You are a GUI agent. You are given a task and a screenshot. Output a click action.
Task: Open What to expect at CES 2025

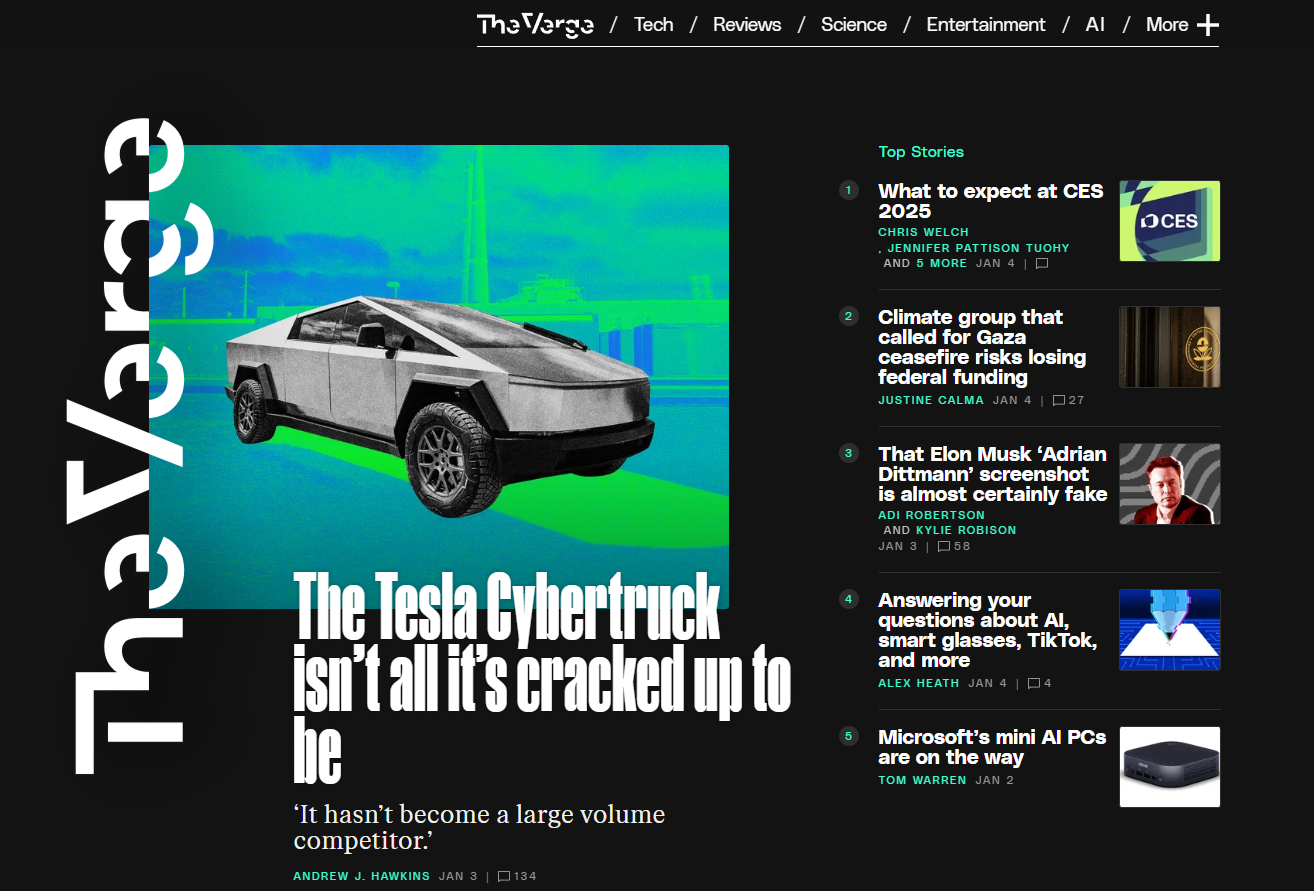pyautogui.click(x=990, y=201)
